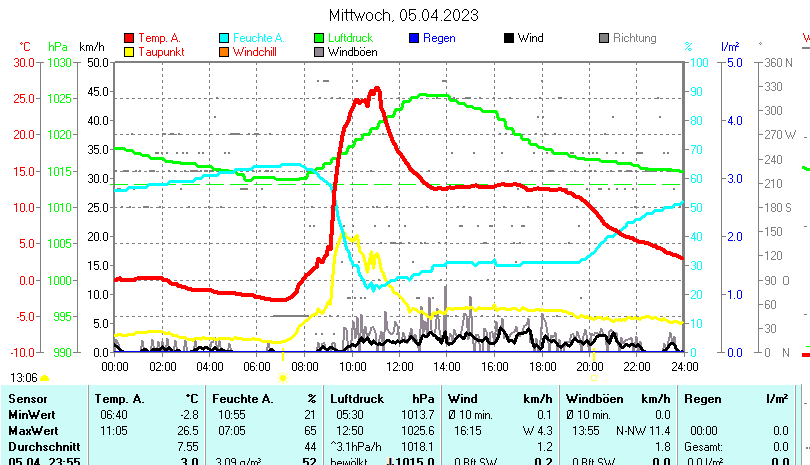810x465 pixels.
Task: Click the 12:00 label on the time axis
Action: click(x=399, y=366)
